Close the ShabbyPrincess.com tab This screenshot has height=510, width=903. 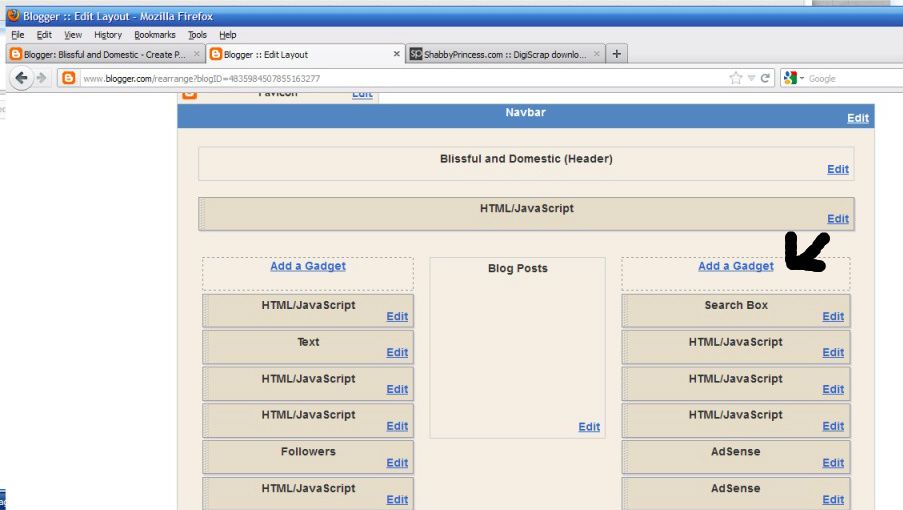pyautogui.click(x=597, y=54)
